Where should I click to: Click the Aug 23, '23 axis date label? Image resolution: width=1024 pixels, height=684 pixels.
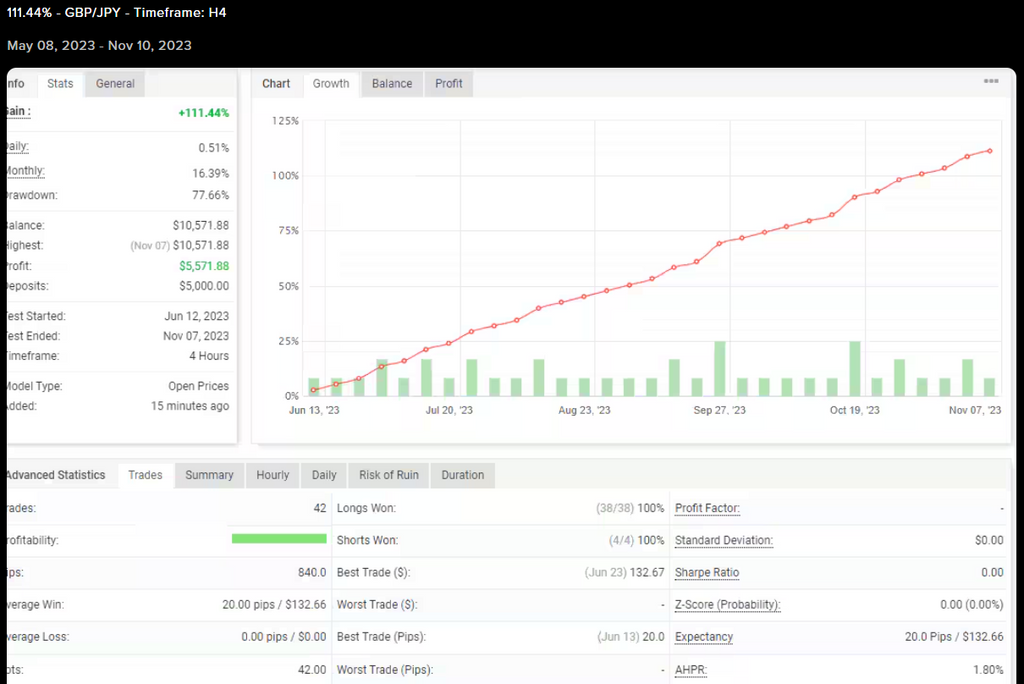click(x=584, y=410)
